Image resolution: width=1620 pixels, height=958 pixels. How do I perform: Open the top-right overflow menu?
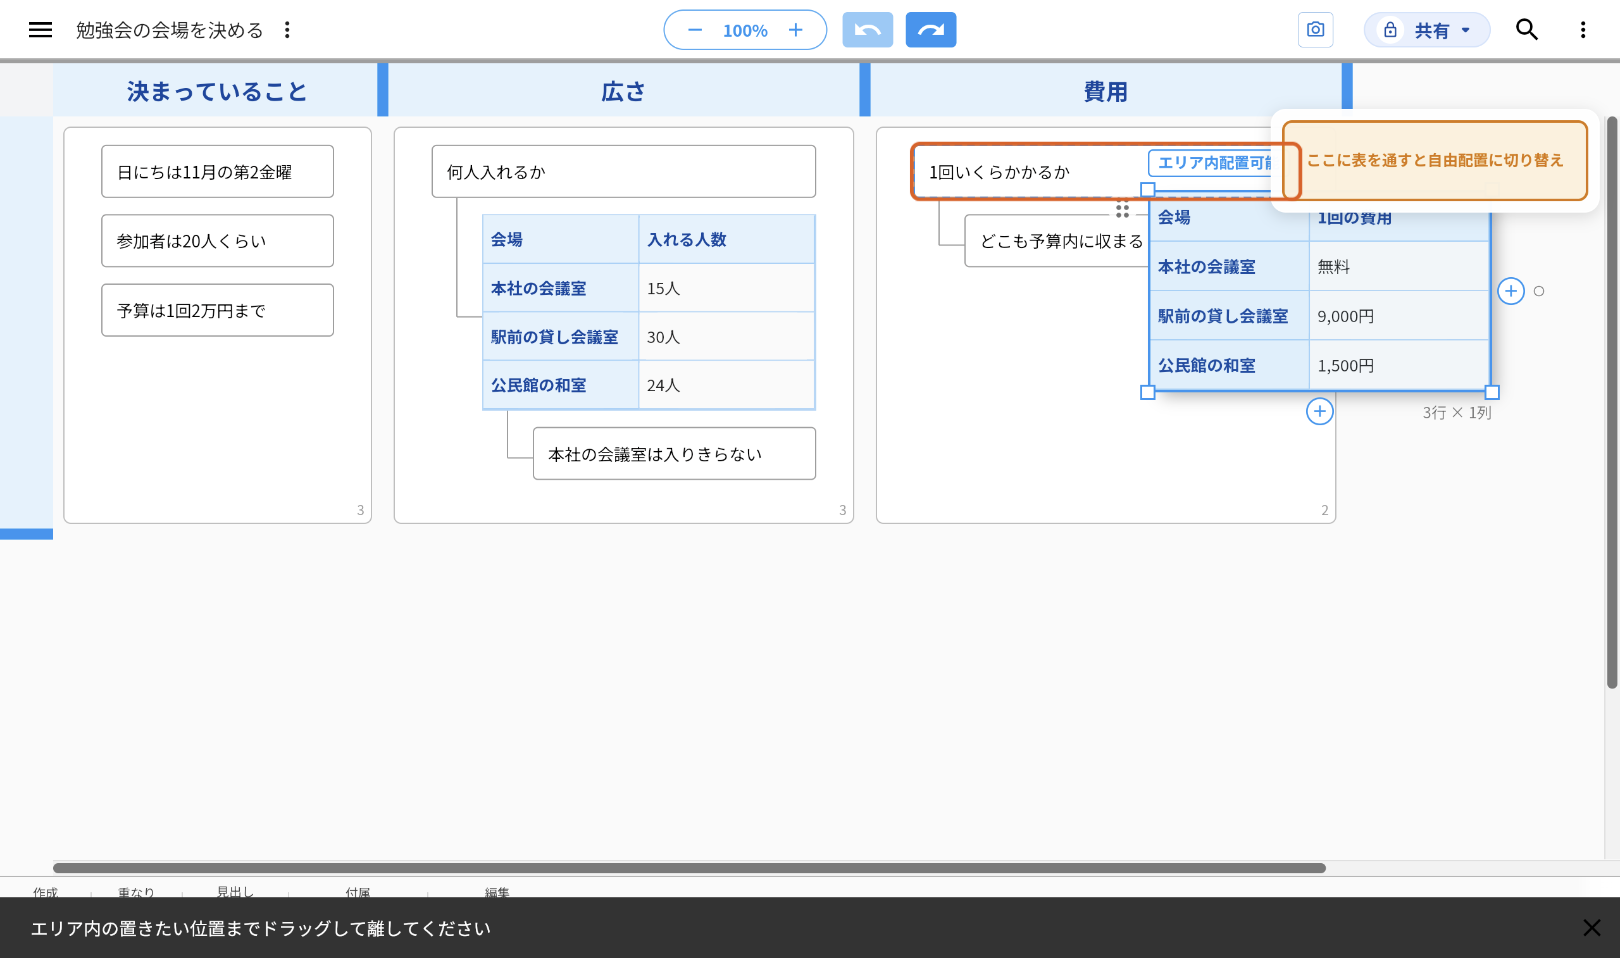pos(1583,30)
